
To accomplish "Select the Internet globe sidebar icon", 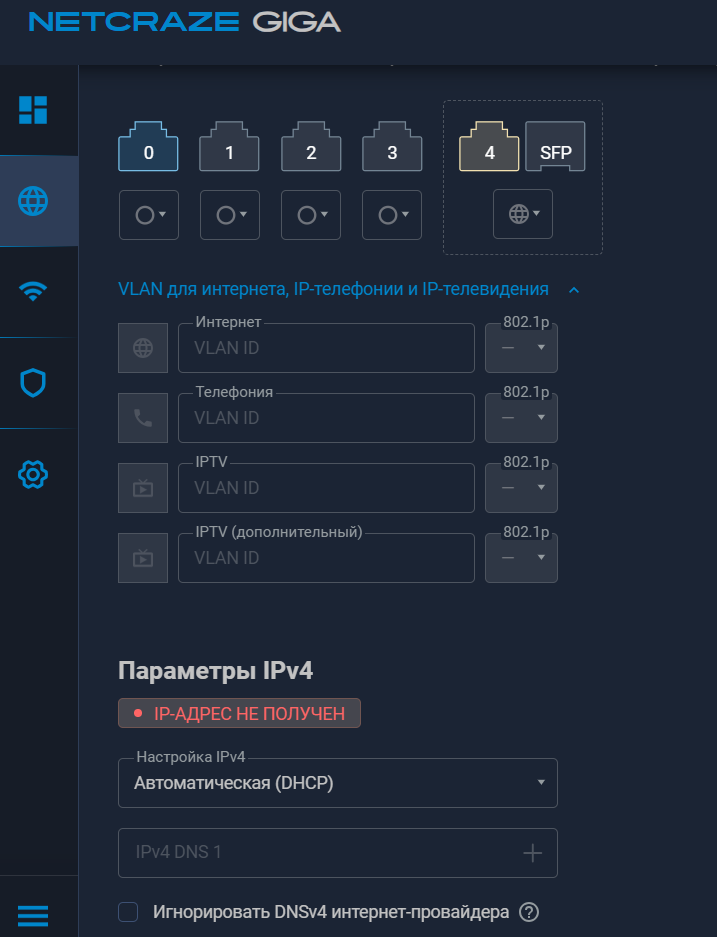I will click(x=33, y=201).
